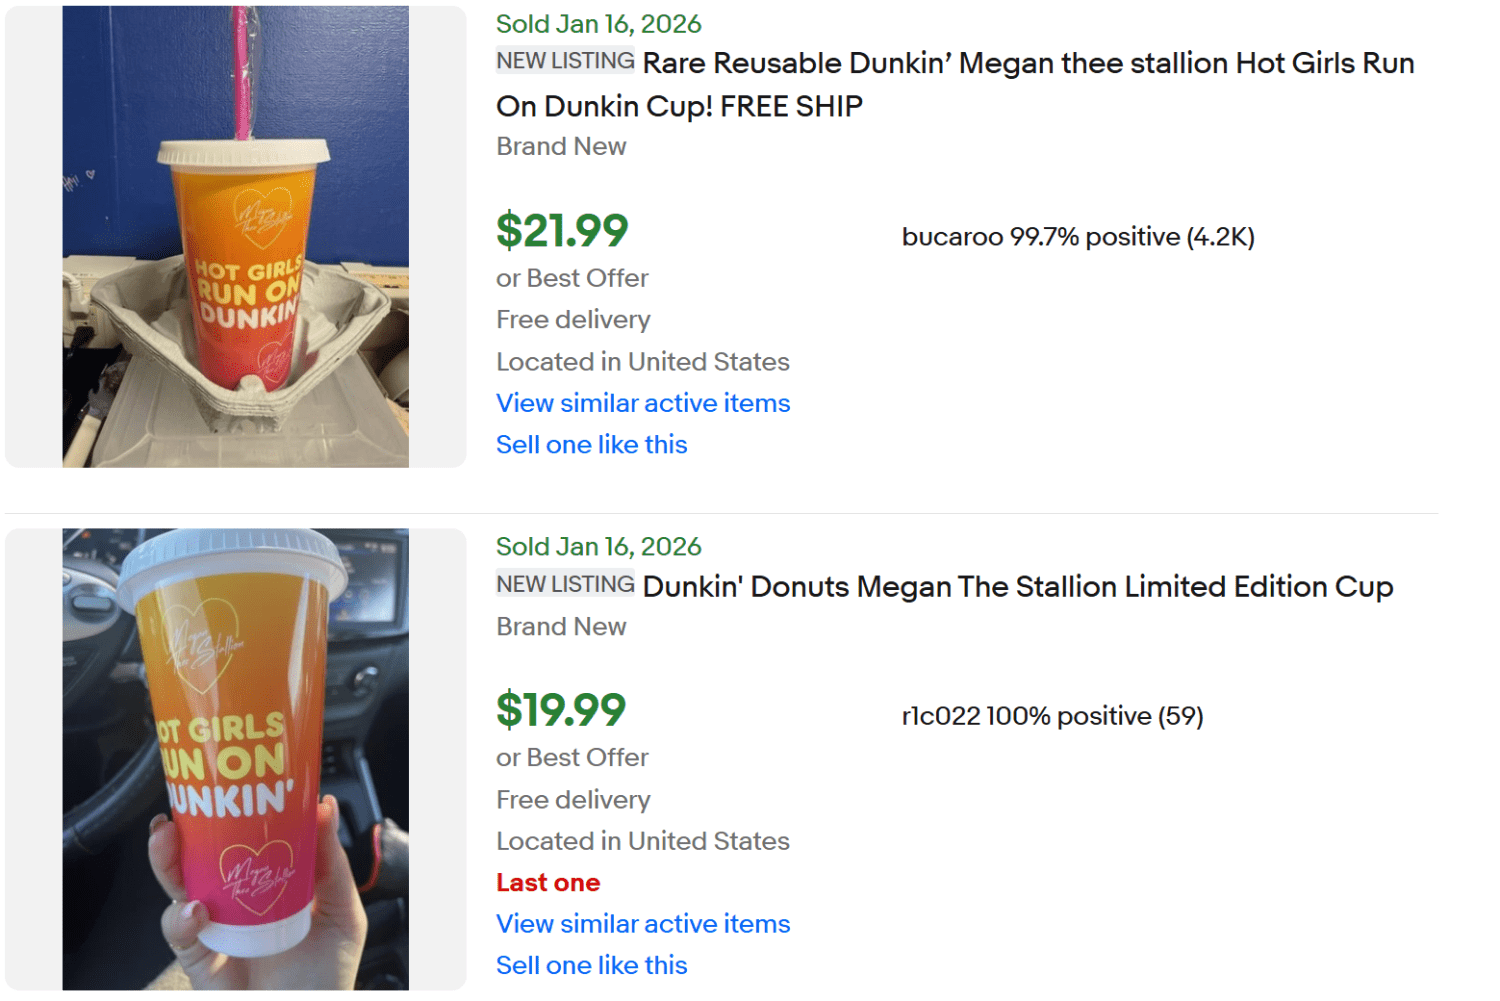1500x1001 pixels.
Task: Select Sell one like this under the second listing
Action: click(591, 964)
